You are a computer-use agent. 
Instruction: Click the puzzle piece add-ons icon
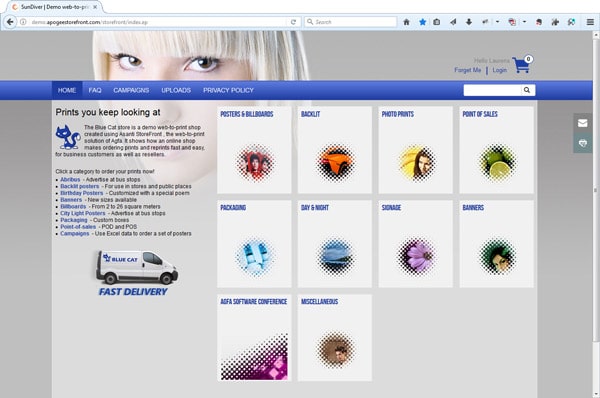[x=555, y=22]
